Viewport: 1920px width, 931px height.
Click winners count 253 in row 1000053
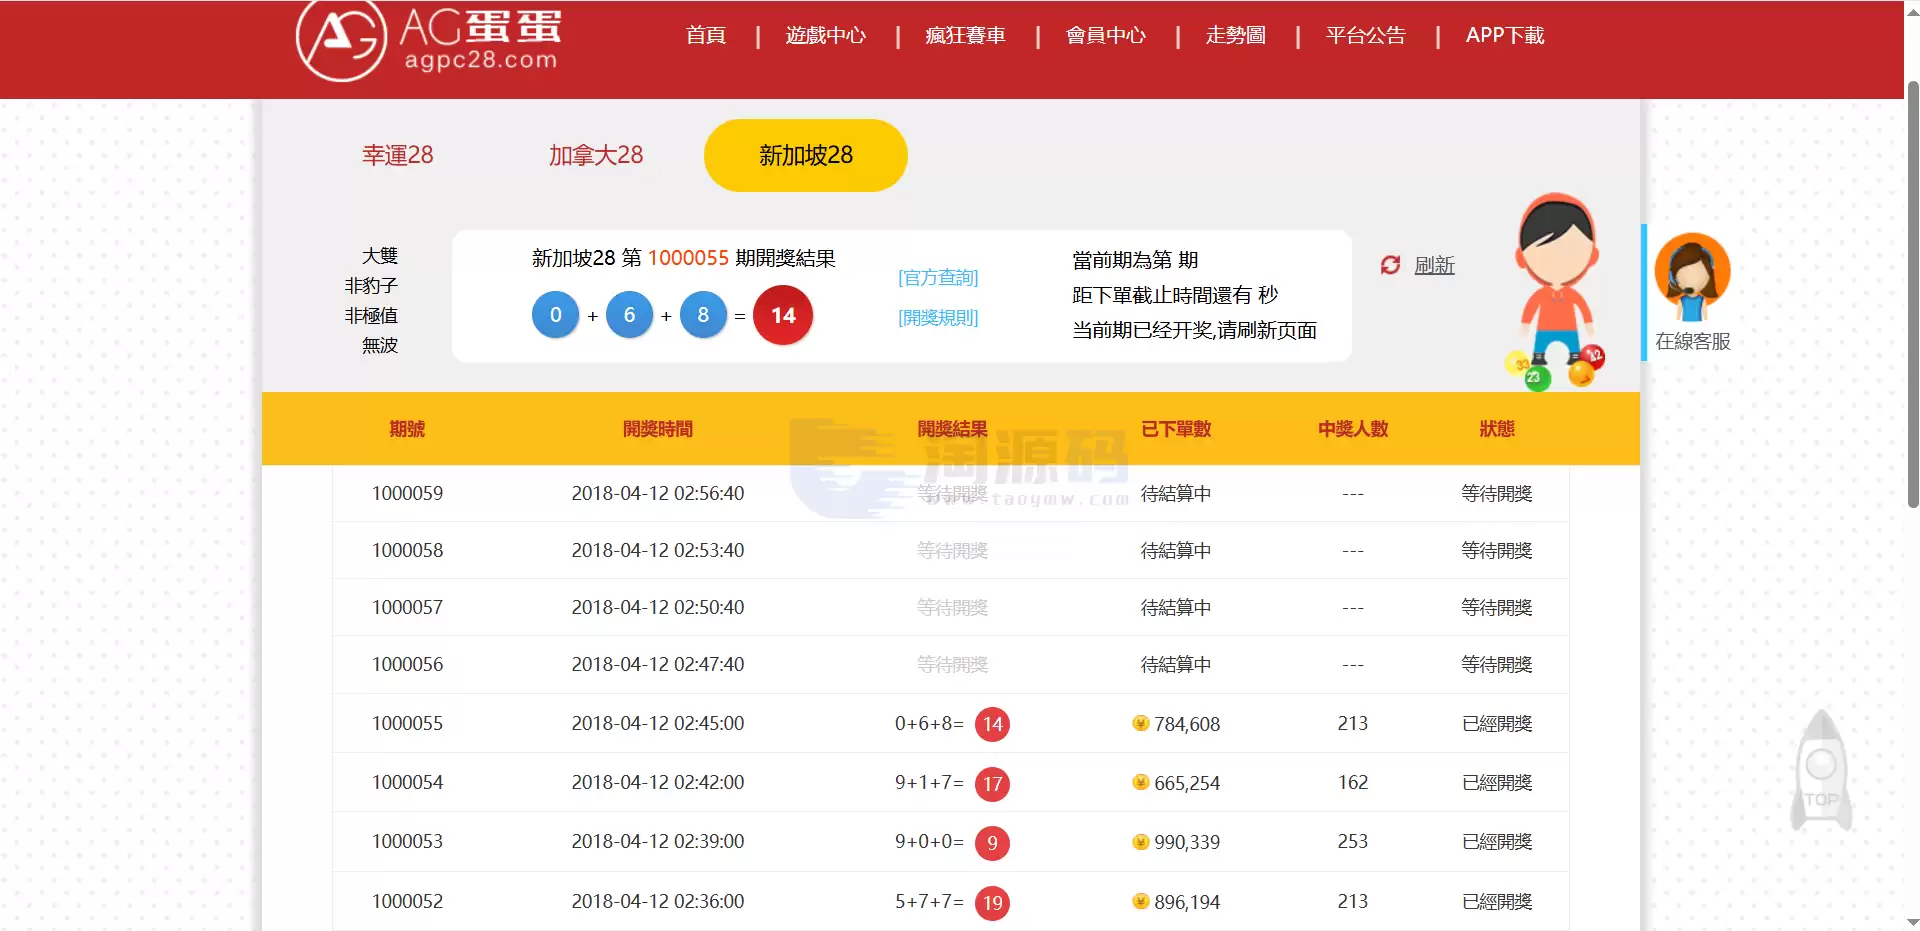pyautogui.click(x=1353, y=841)
